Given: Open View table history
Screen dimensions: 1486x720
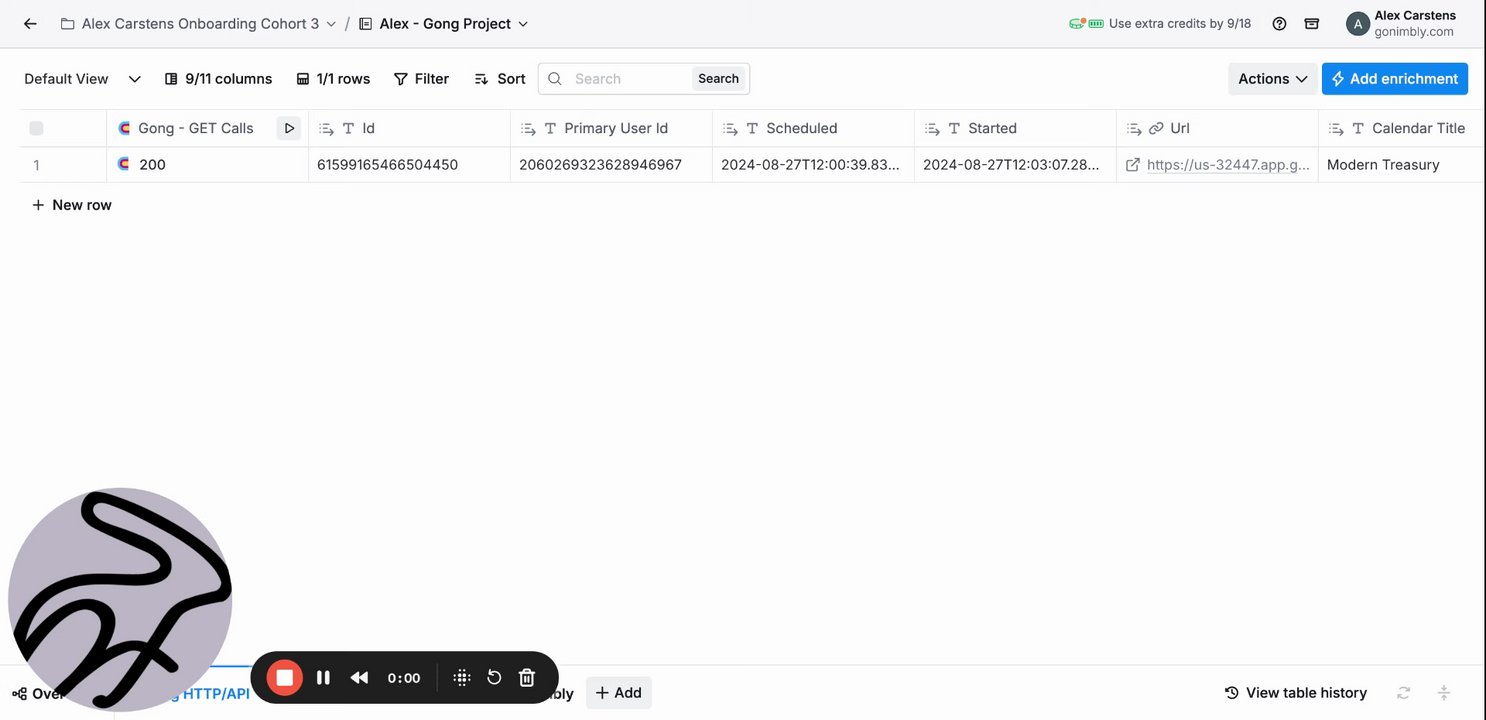Looking at the screenshot, I should [1296, 692].
